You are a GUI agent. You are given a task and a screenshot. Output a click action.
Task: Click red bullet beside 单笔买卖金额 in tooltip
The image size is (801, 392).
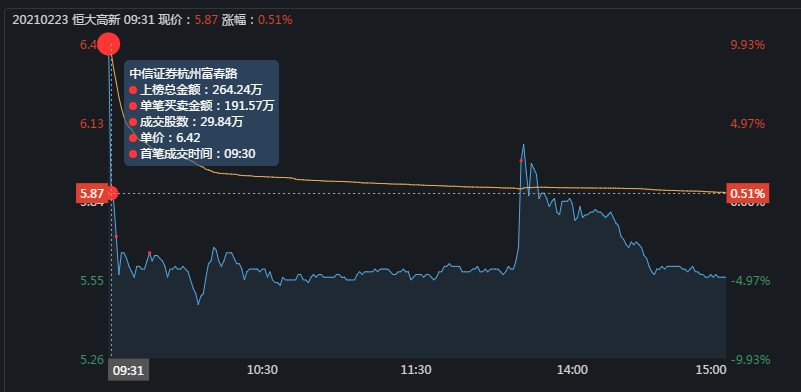click(133, 106)
